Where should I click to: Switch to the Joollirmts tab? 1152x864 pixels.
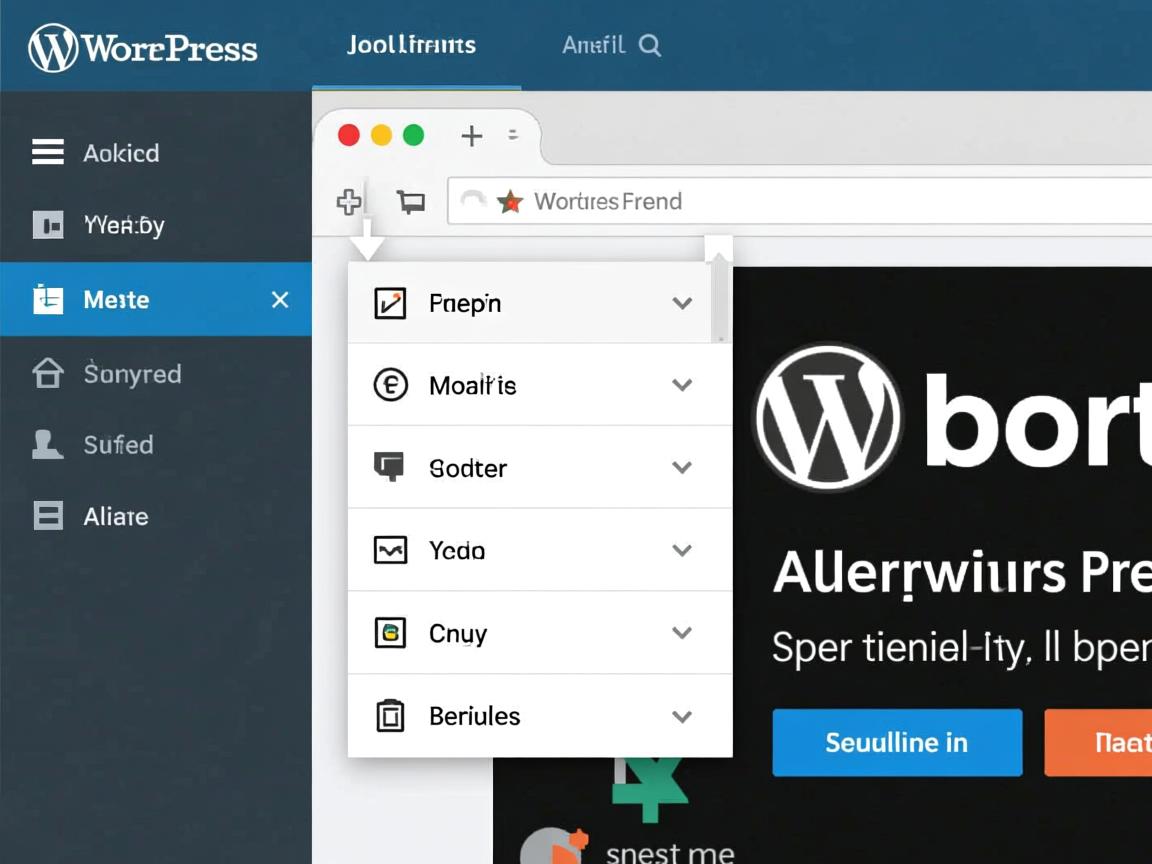point(411,46)
